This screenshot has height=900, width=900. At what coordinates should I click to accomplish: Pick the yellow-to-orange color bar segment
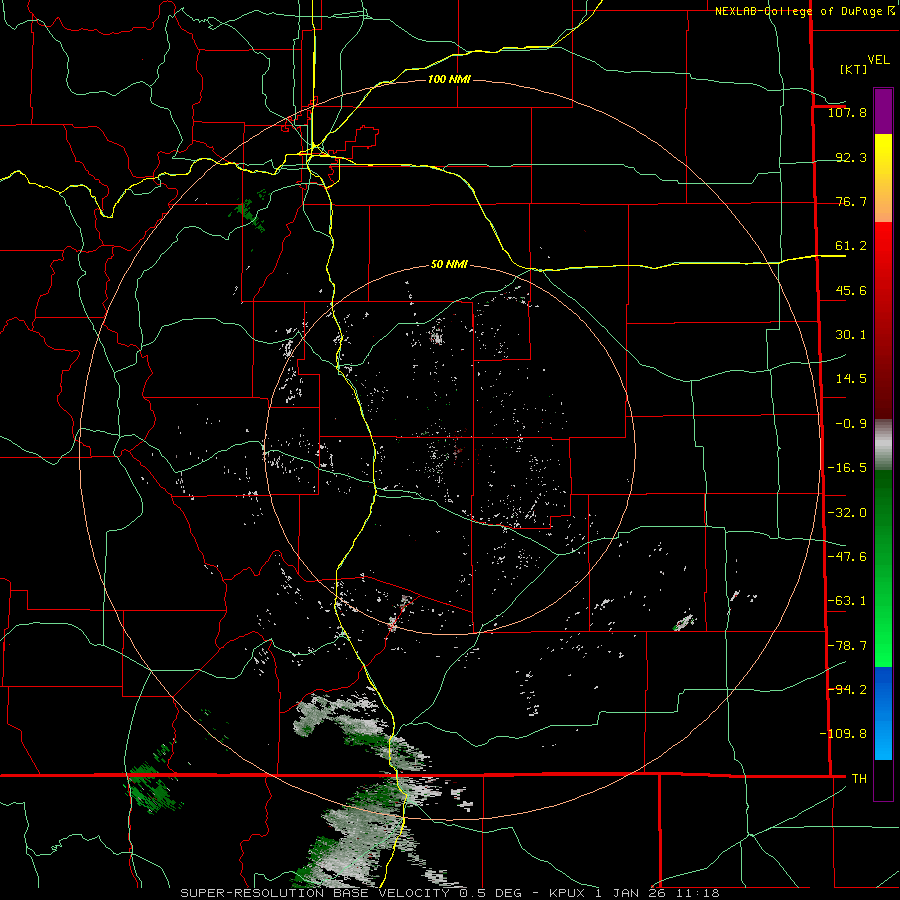coord(883,178)
